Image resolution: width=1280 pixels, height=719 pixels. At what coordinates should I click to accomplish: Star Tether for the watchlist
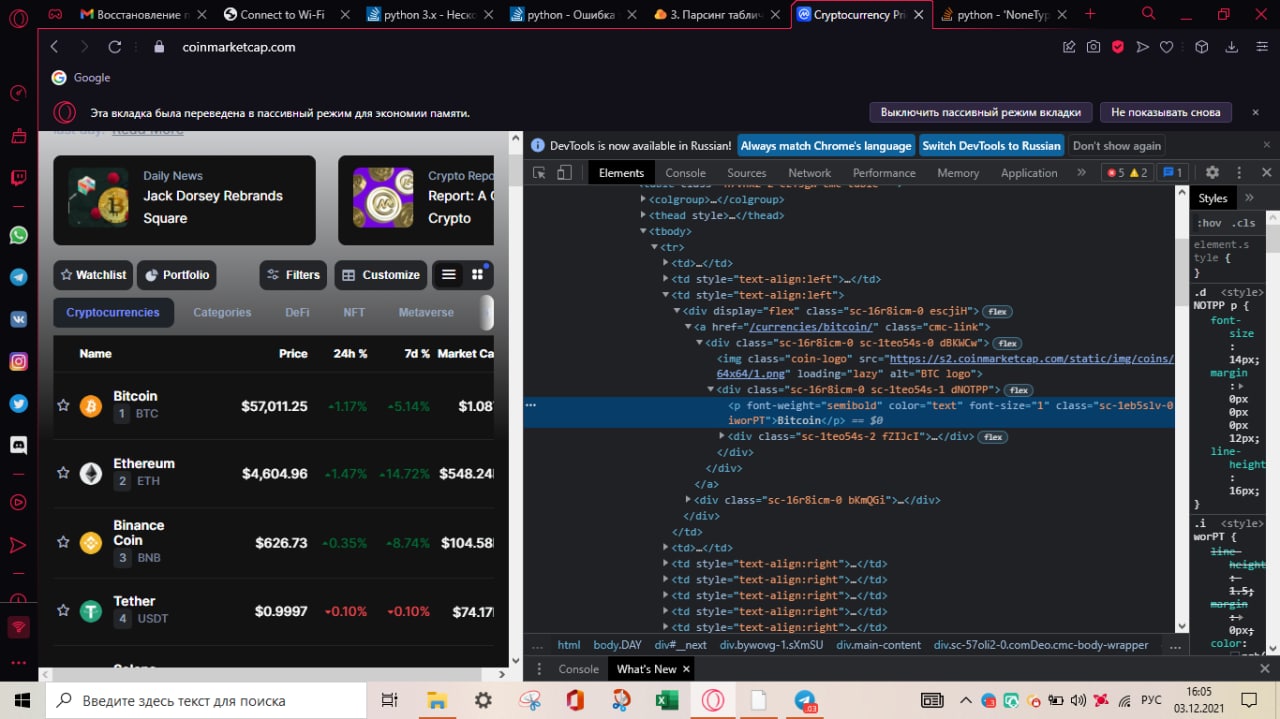click(x=63, y=610)
